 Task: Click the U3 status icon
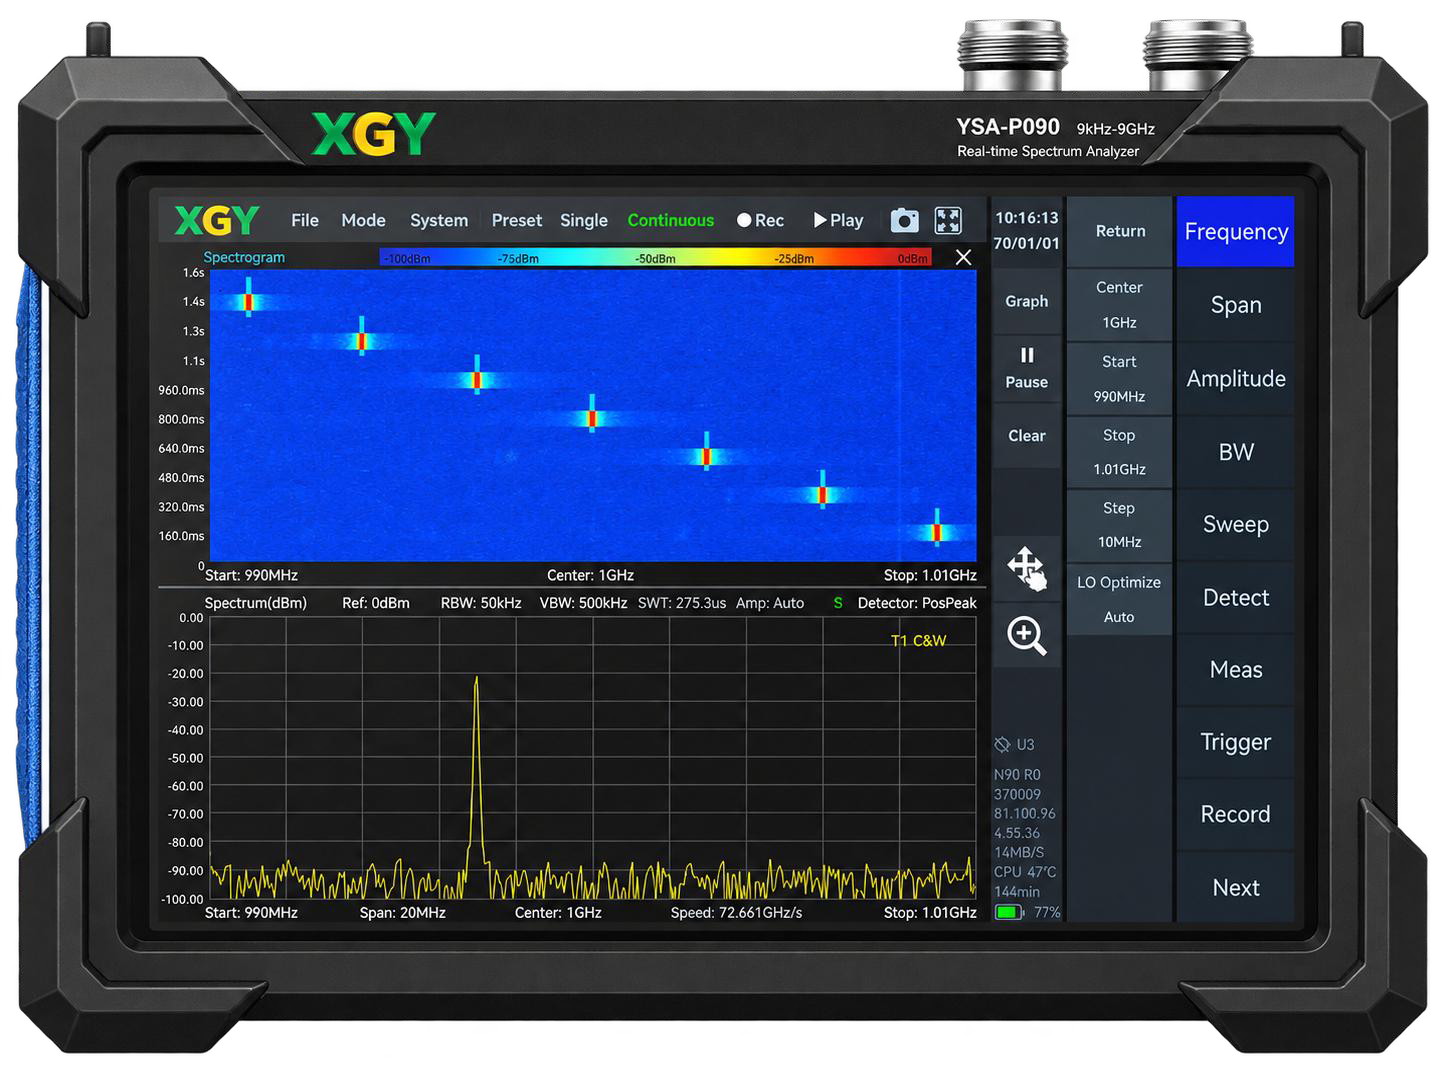[1015, 745]
